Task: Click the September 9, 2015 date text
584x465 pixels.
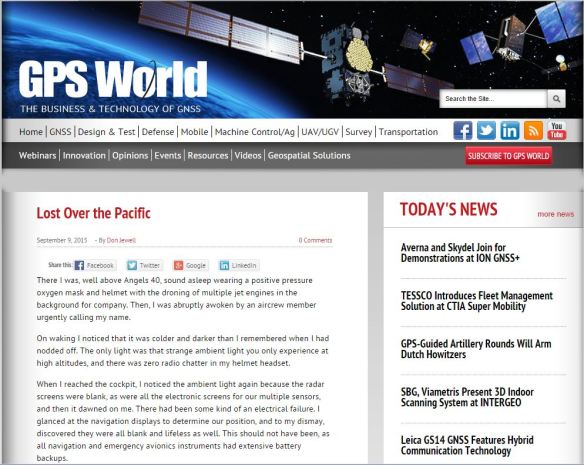Action: click(62, 240)
